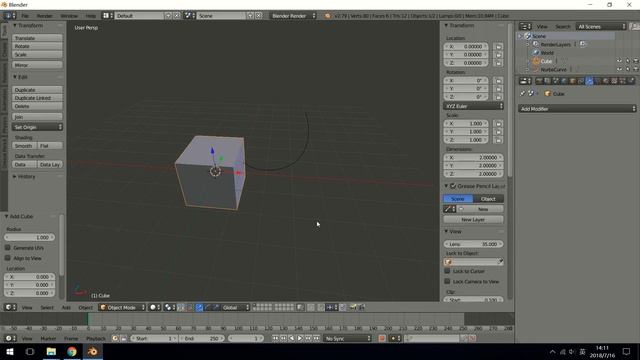Switch grease pencil source to Object

point(489,198)
